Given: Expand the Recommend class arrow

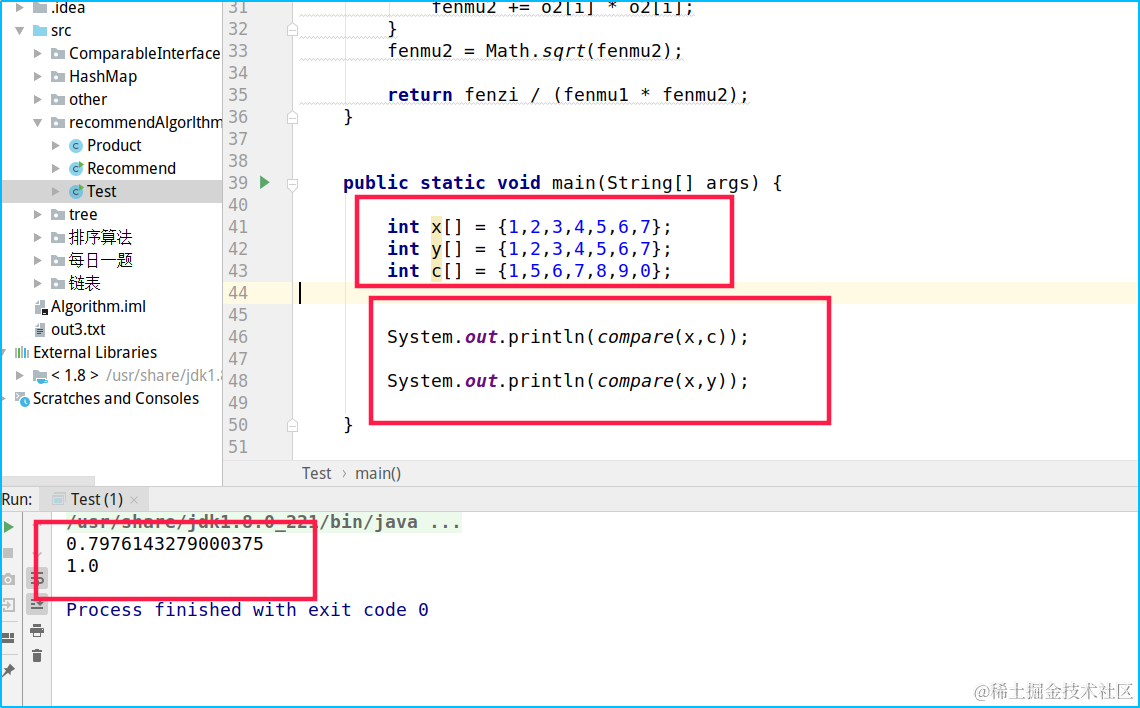Looking at the screenshot, I should click(x=56, y=169).
